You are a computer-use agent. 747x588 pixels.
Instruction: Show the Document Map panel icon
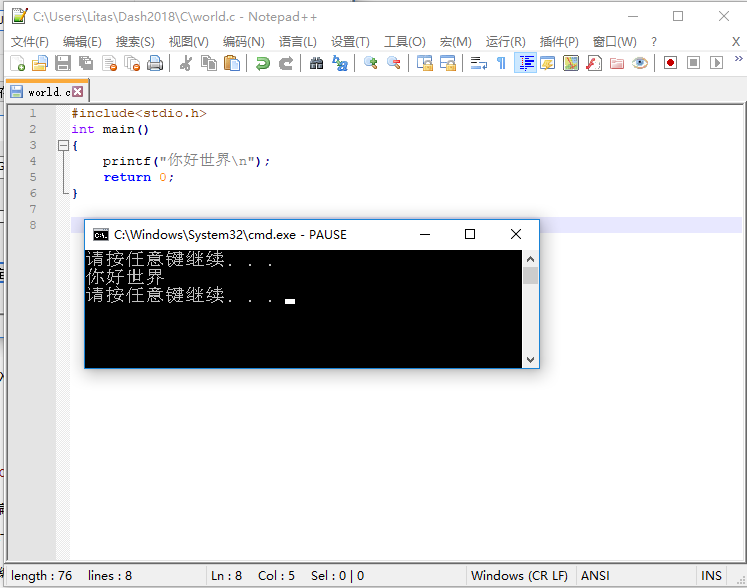coord(571,63)
